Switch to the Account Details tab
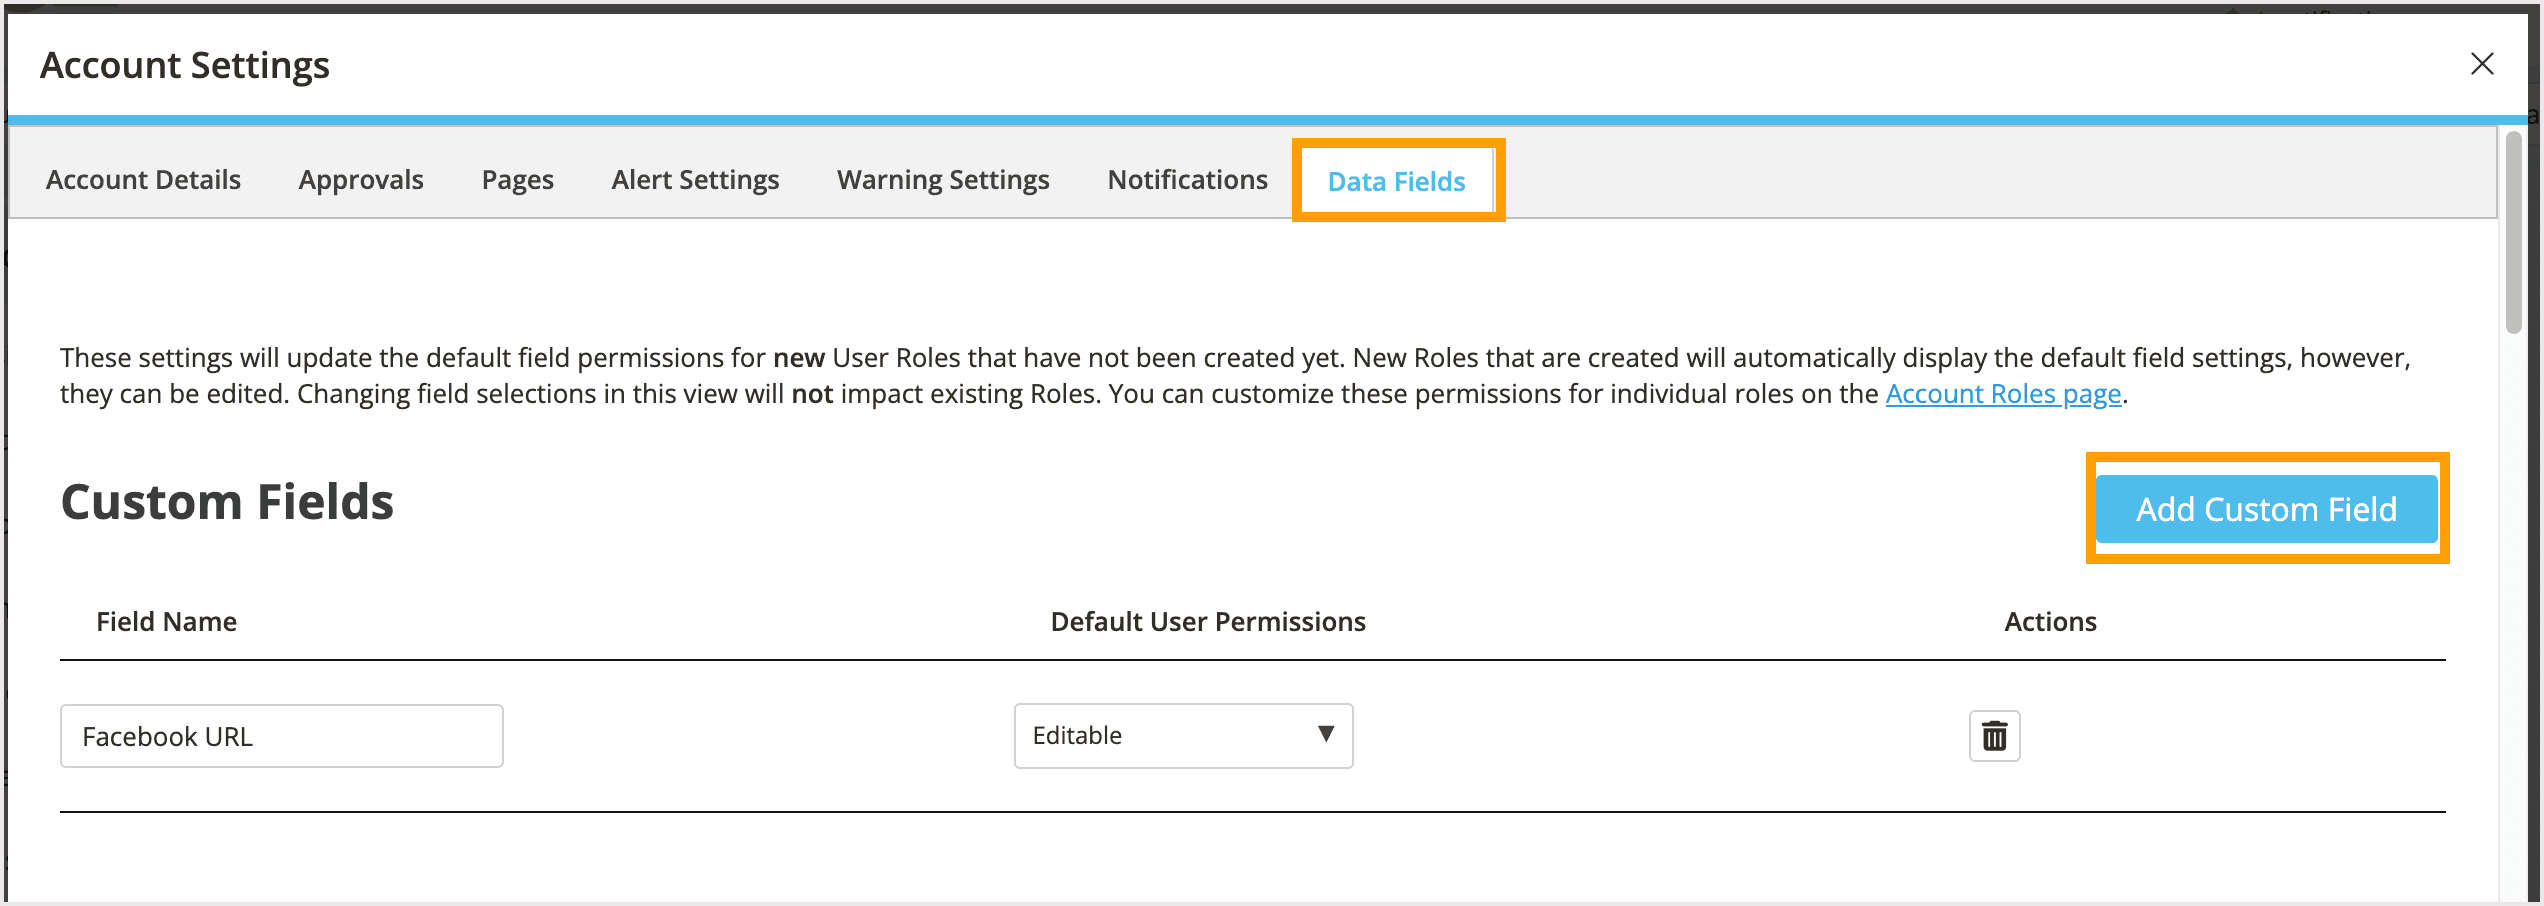The width and height of the screenshot is (2544, 906). click(142, 180)
